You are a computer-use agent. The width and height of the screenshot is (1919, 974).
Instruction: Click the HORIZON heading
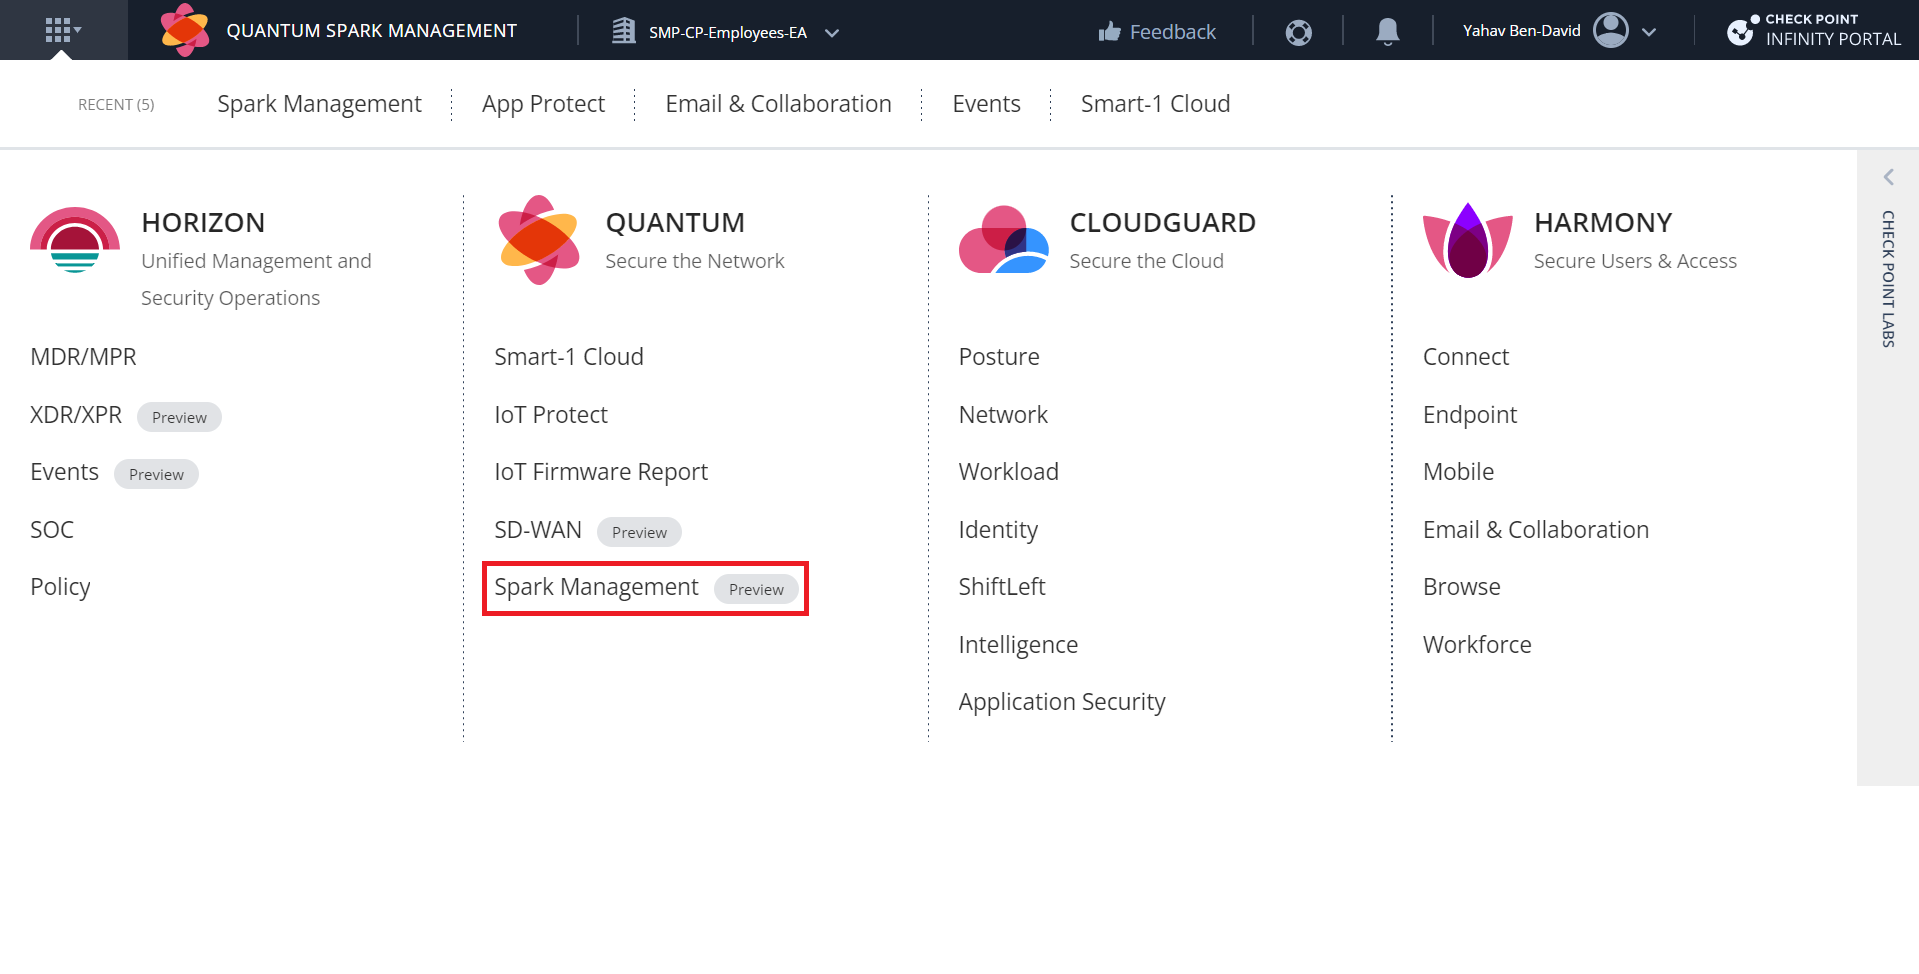(203, 223)
